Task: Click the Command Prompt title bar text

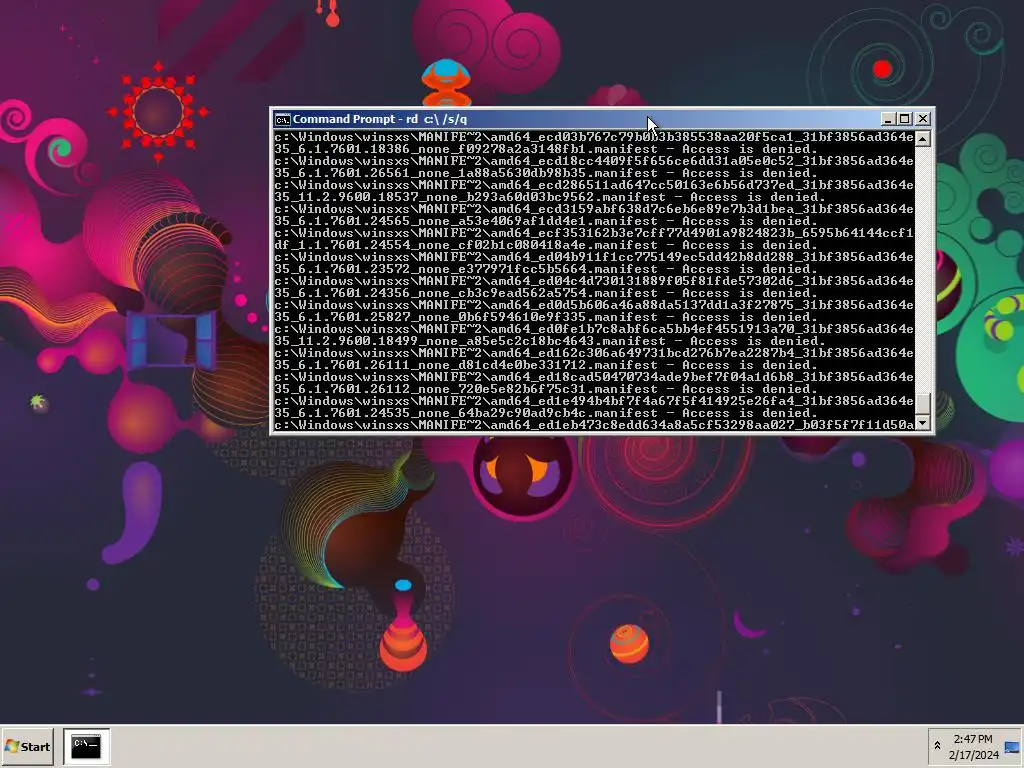Action: point(379,119)
